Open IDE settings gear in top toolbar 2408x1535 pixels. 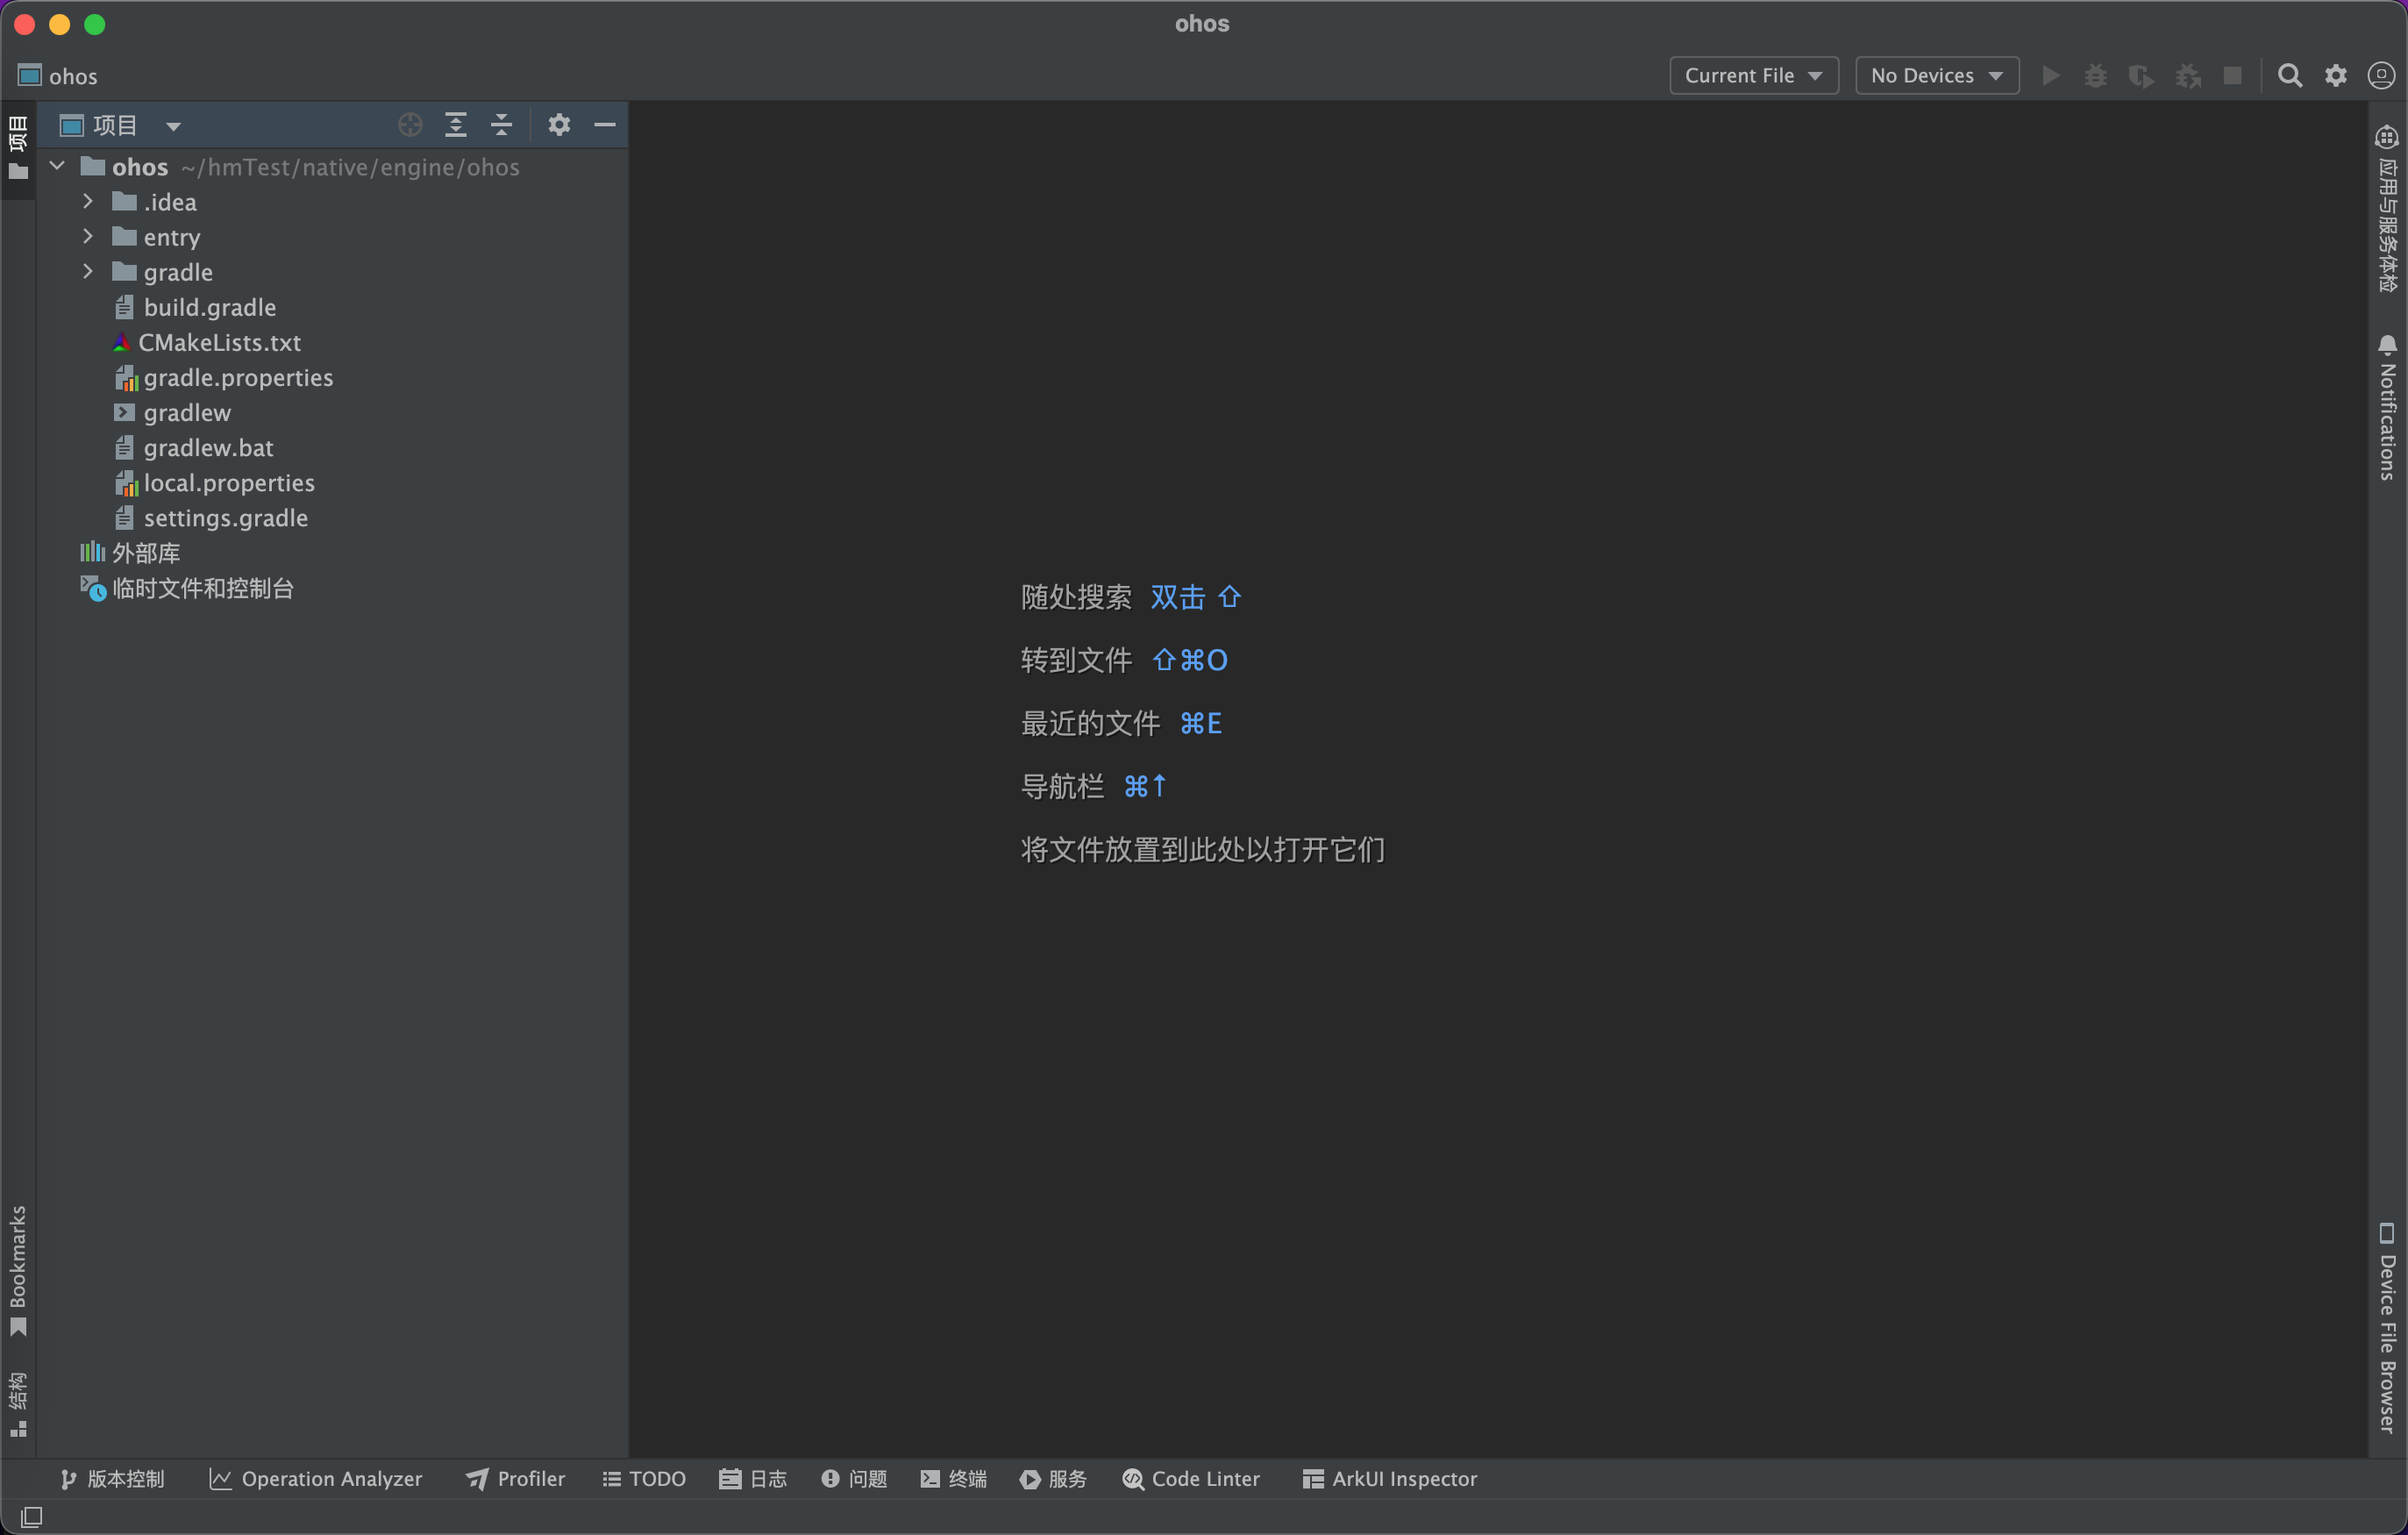(2335, 76)
